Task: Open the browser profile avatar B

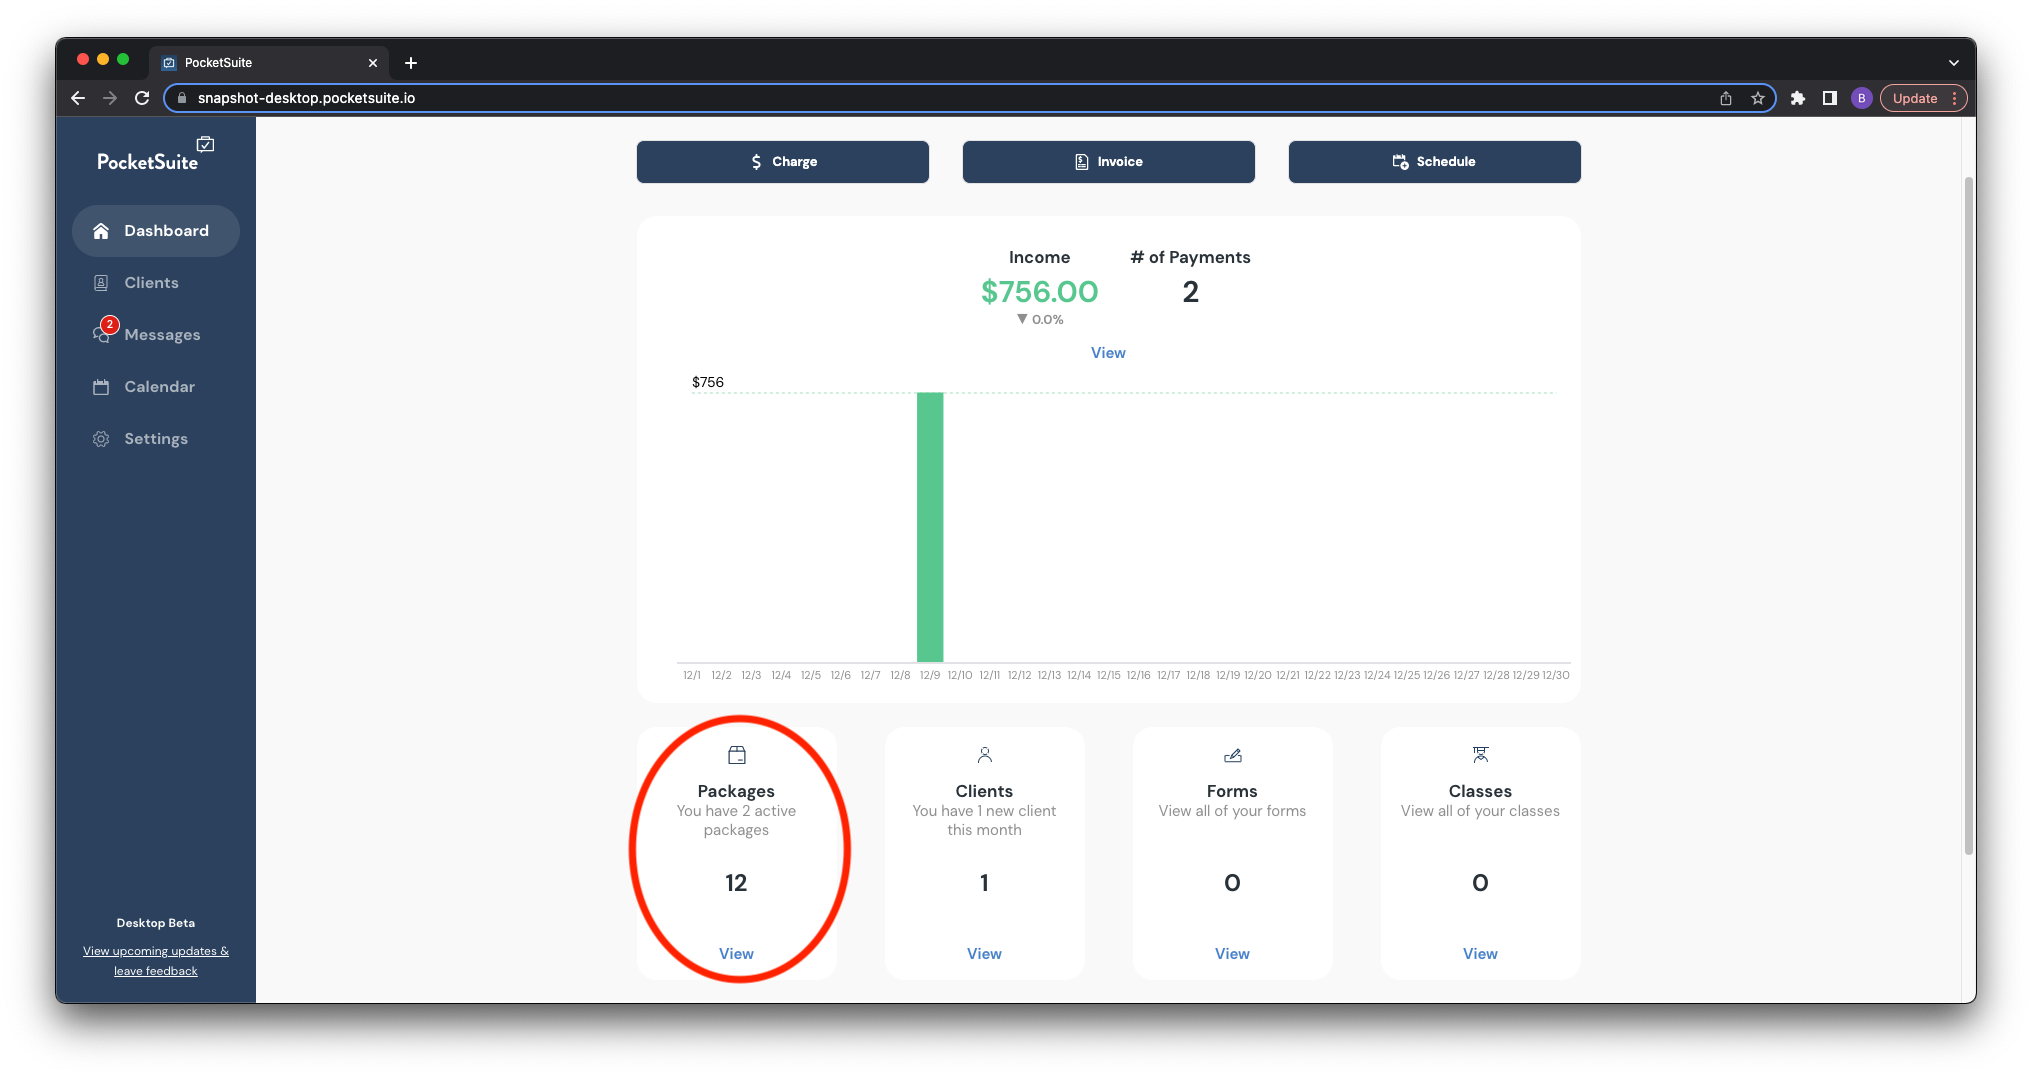Action: click(1862, 98)
